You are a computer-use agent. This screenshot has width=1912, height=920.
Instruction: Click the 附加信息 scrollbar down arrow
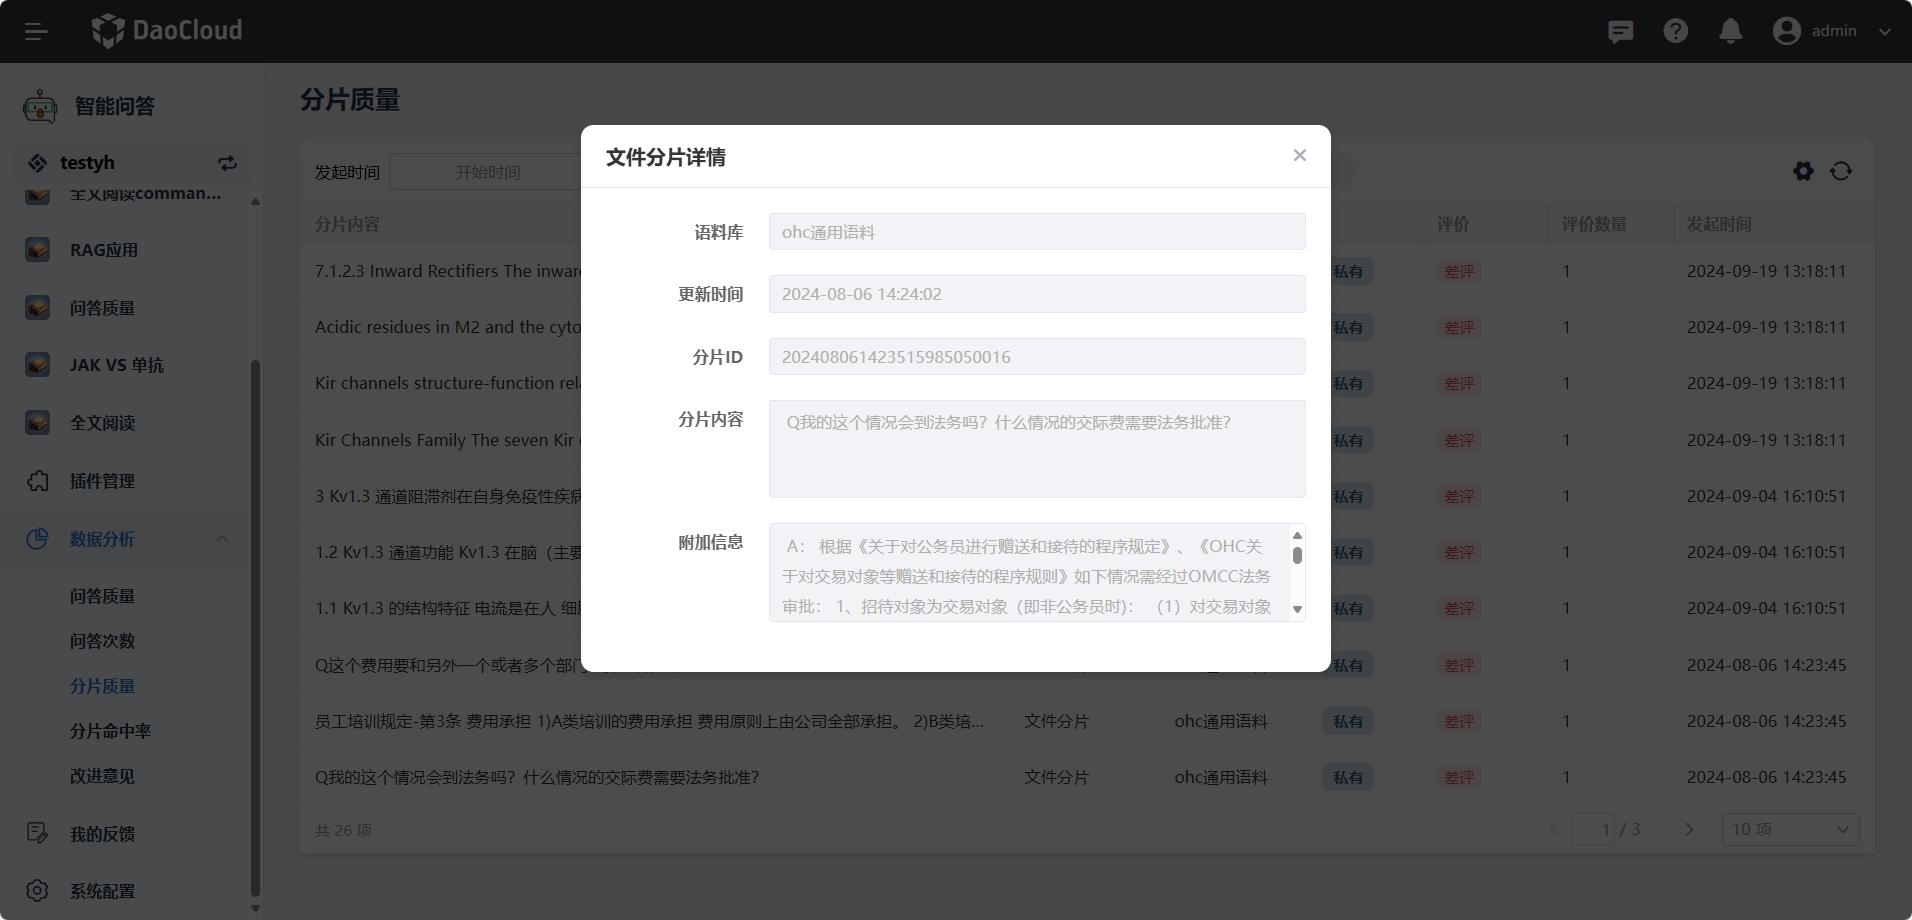pos(1297,608)
